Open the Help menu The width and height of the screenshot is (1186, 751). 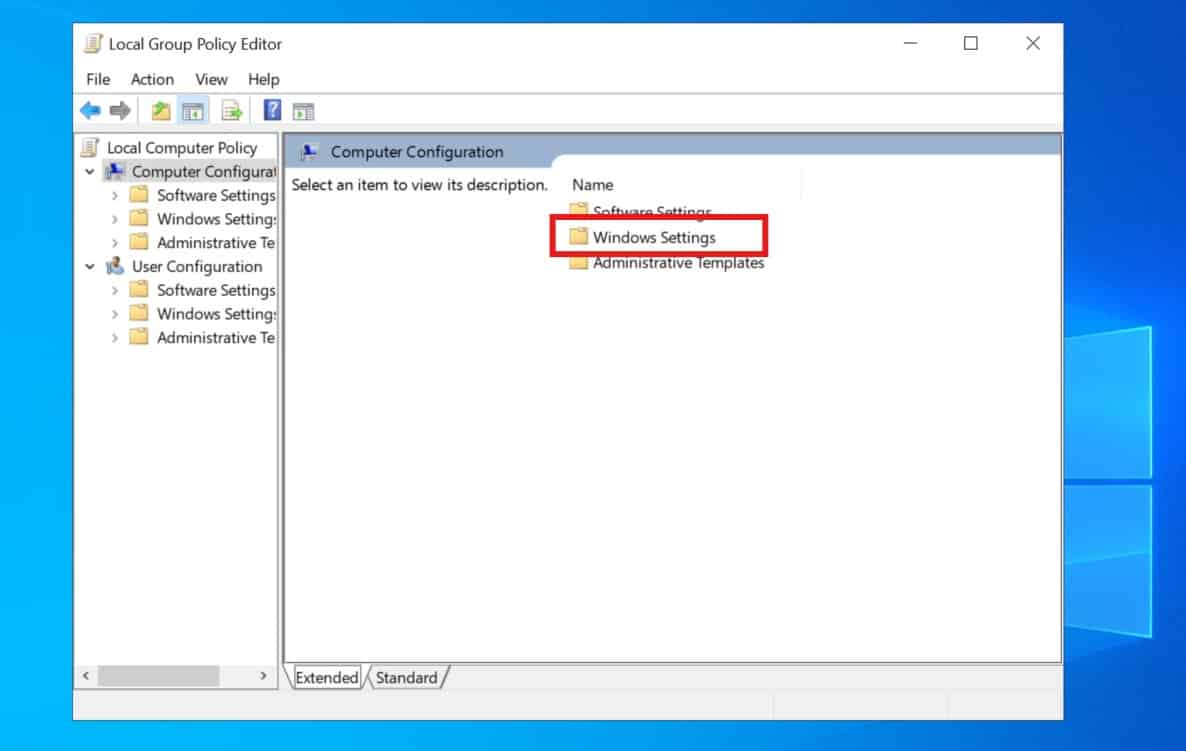click(x=263, y=79)
